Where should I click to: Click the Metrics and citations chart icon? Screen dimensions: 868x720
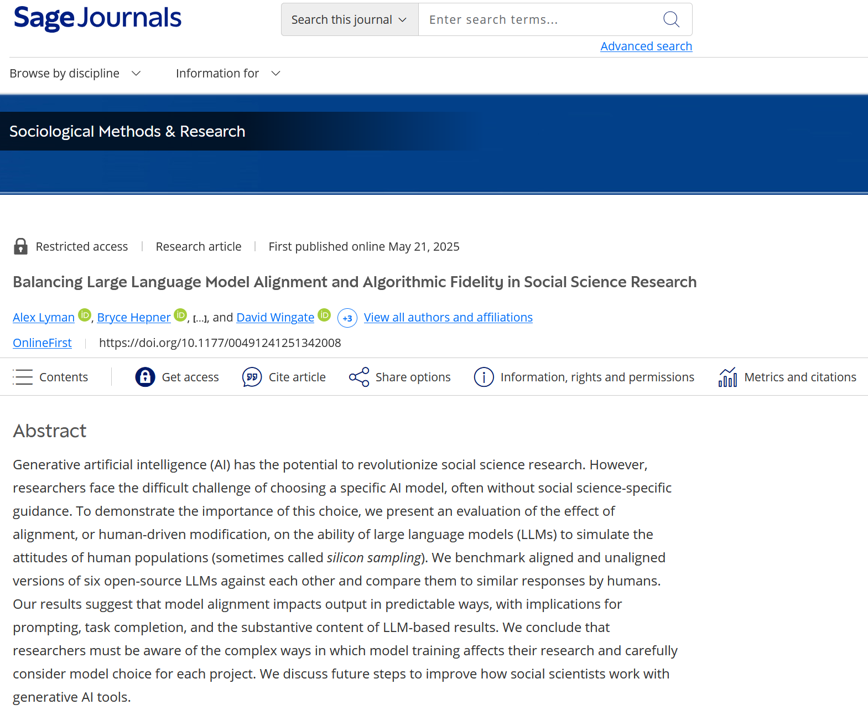[x=728, y=377]
